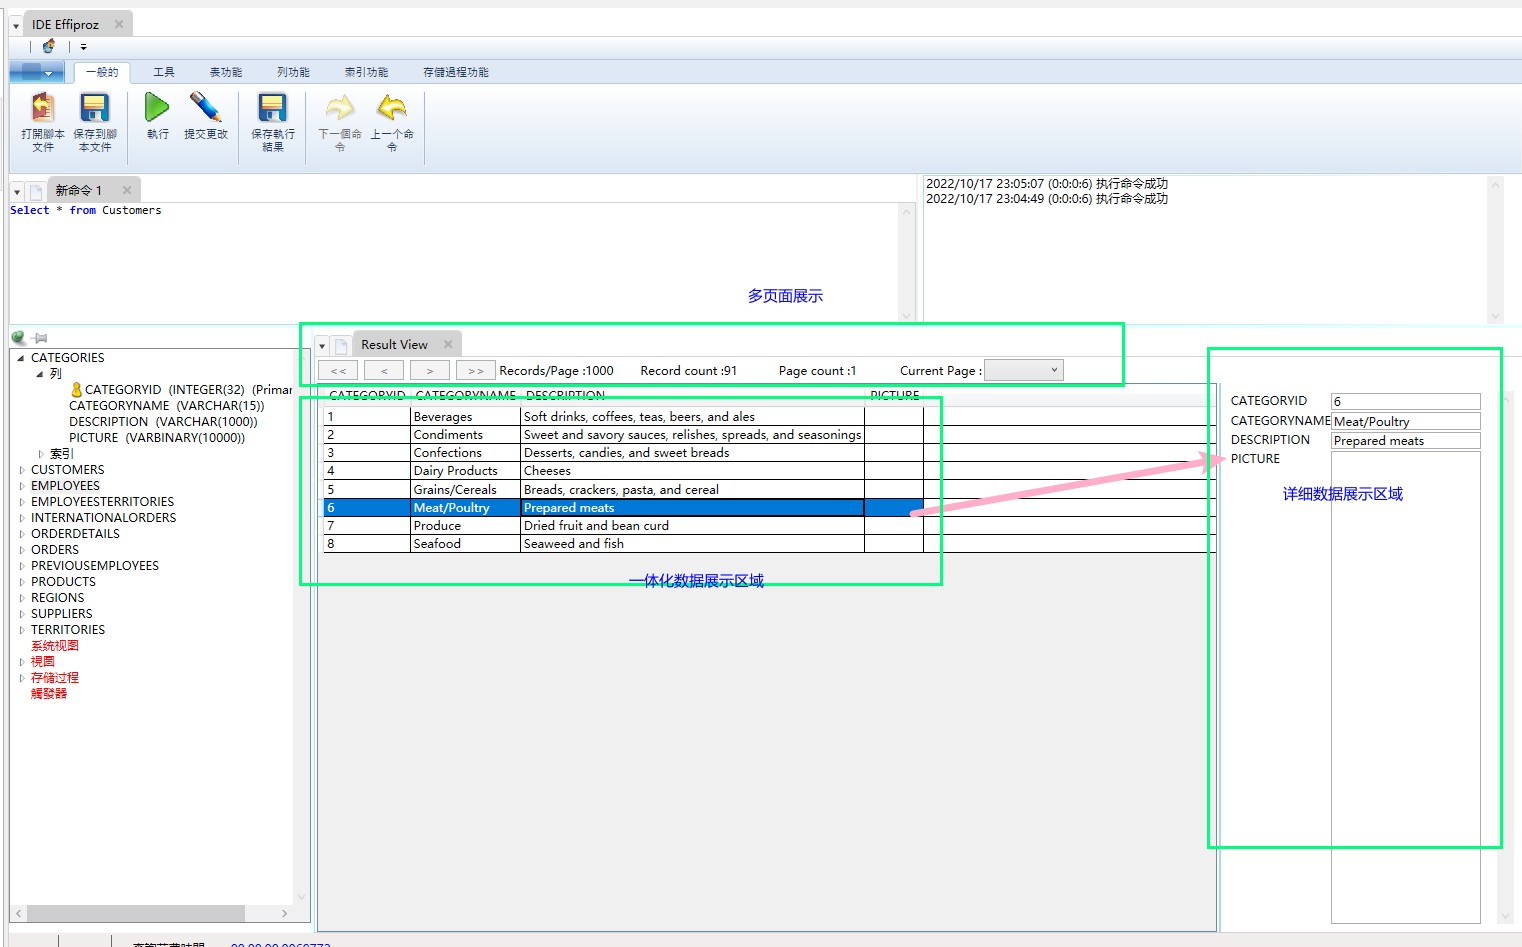Click the primary key icon beside CATEGORYID
The image size is (1522, 947).
point(76,390)
